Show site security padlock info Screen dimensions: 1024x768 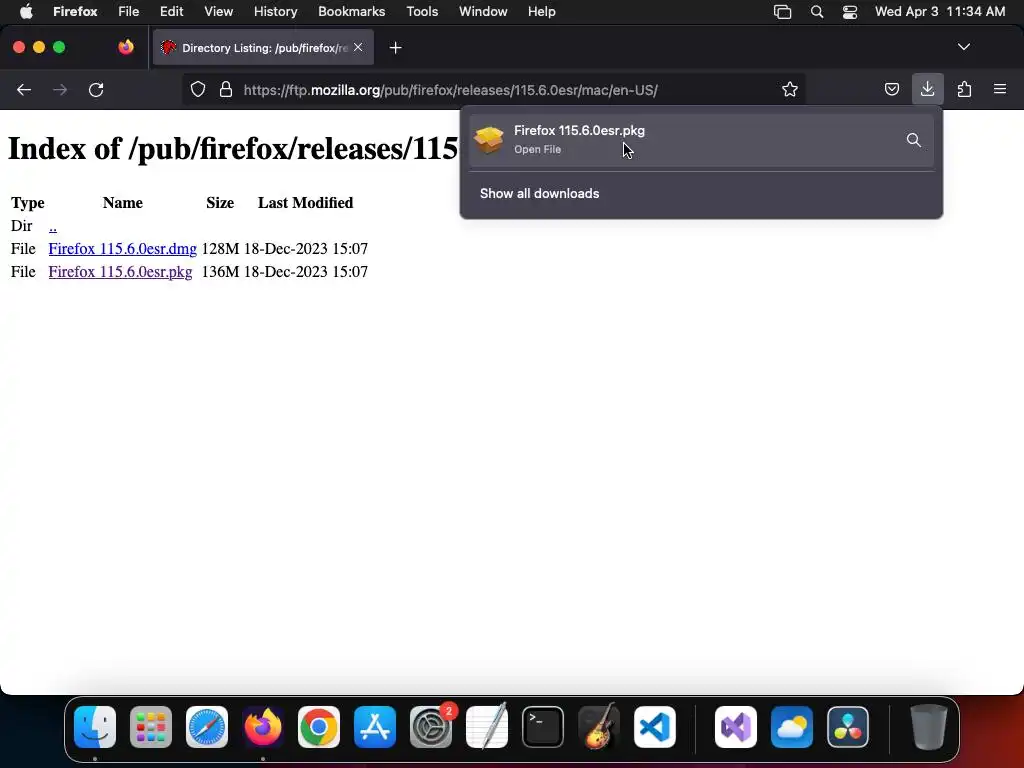pyautogui.click(x=226, y=89)
